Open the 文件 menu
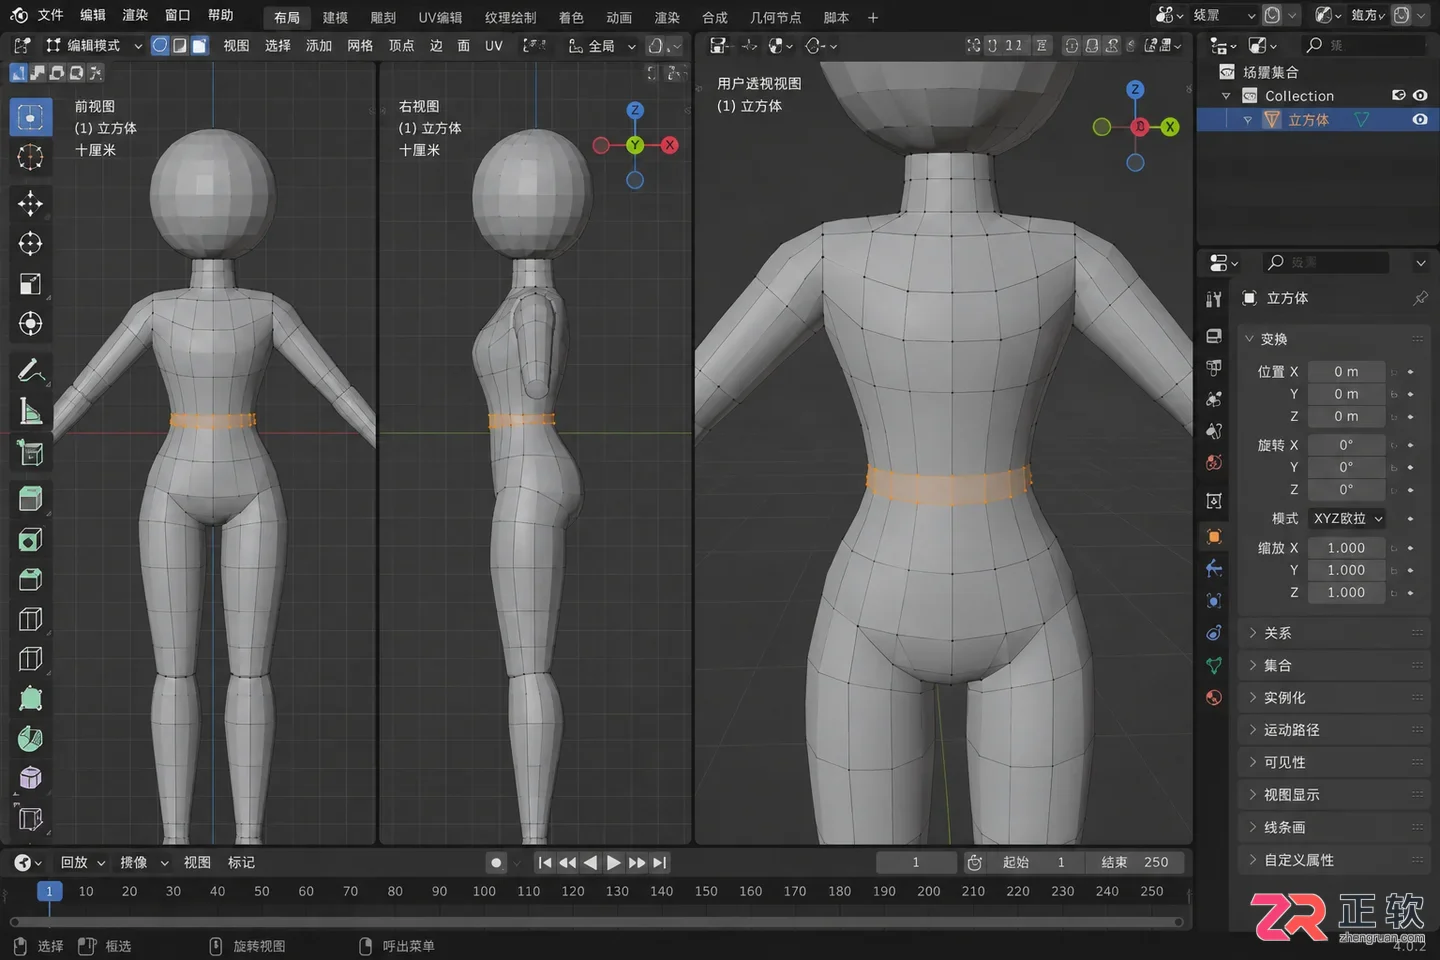The image size is (1440, 960). [x=50, y=15]
